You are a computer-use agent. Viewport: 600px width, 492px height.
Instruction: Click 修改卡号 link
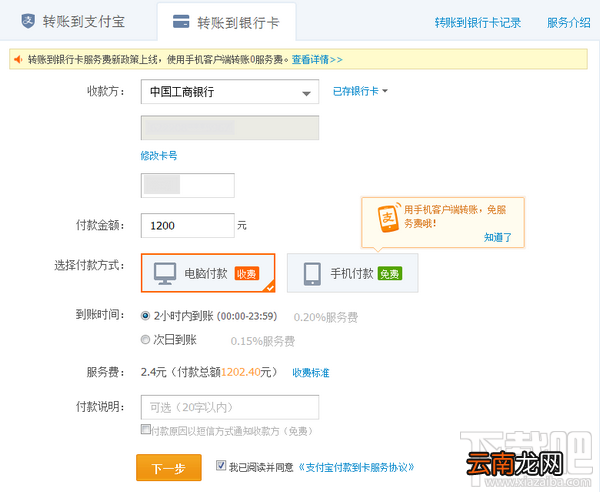click(158, 156)
